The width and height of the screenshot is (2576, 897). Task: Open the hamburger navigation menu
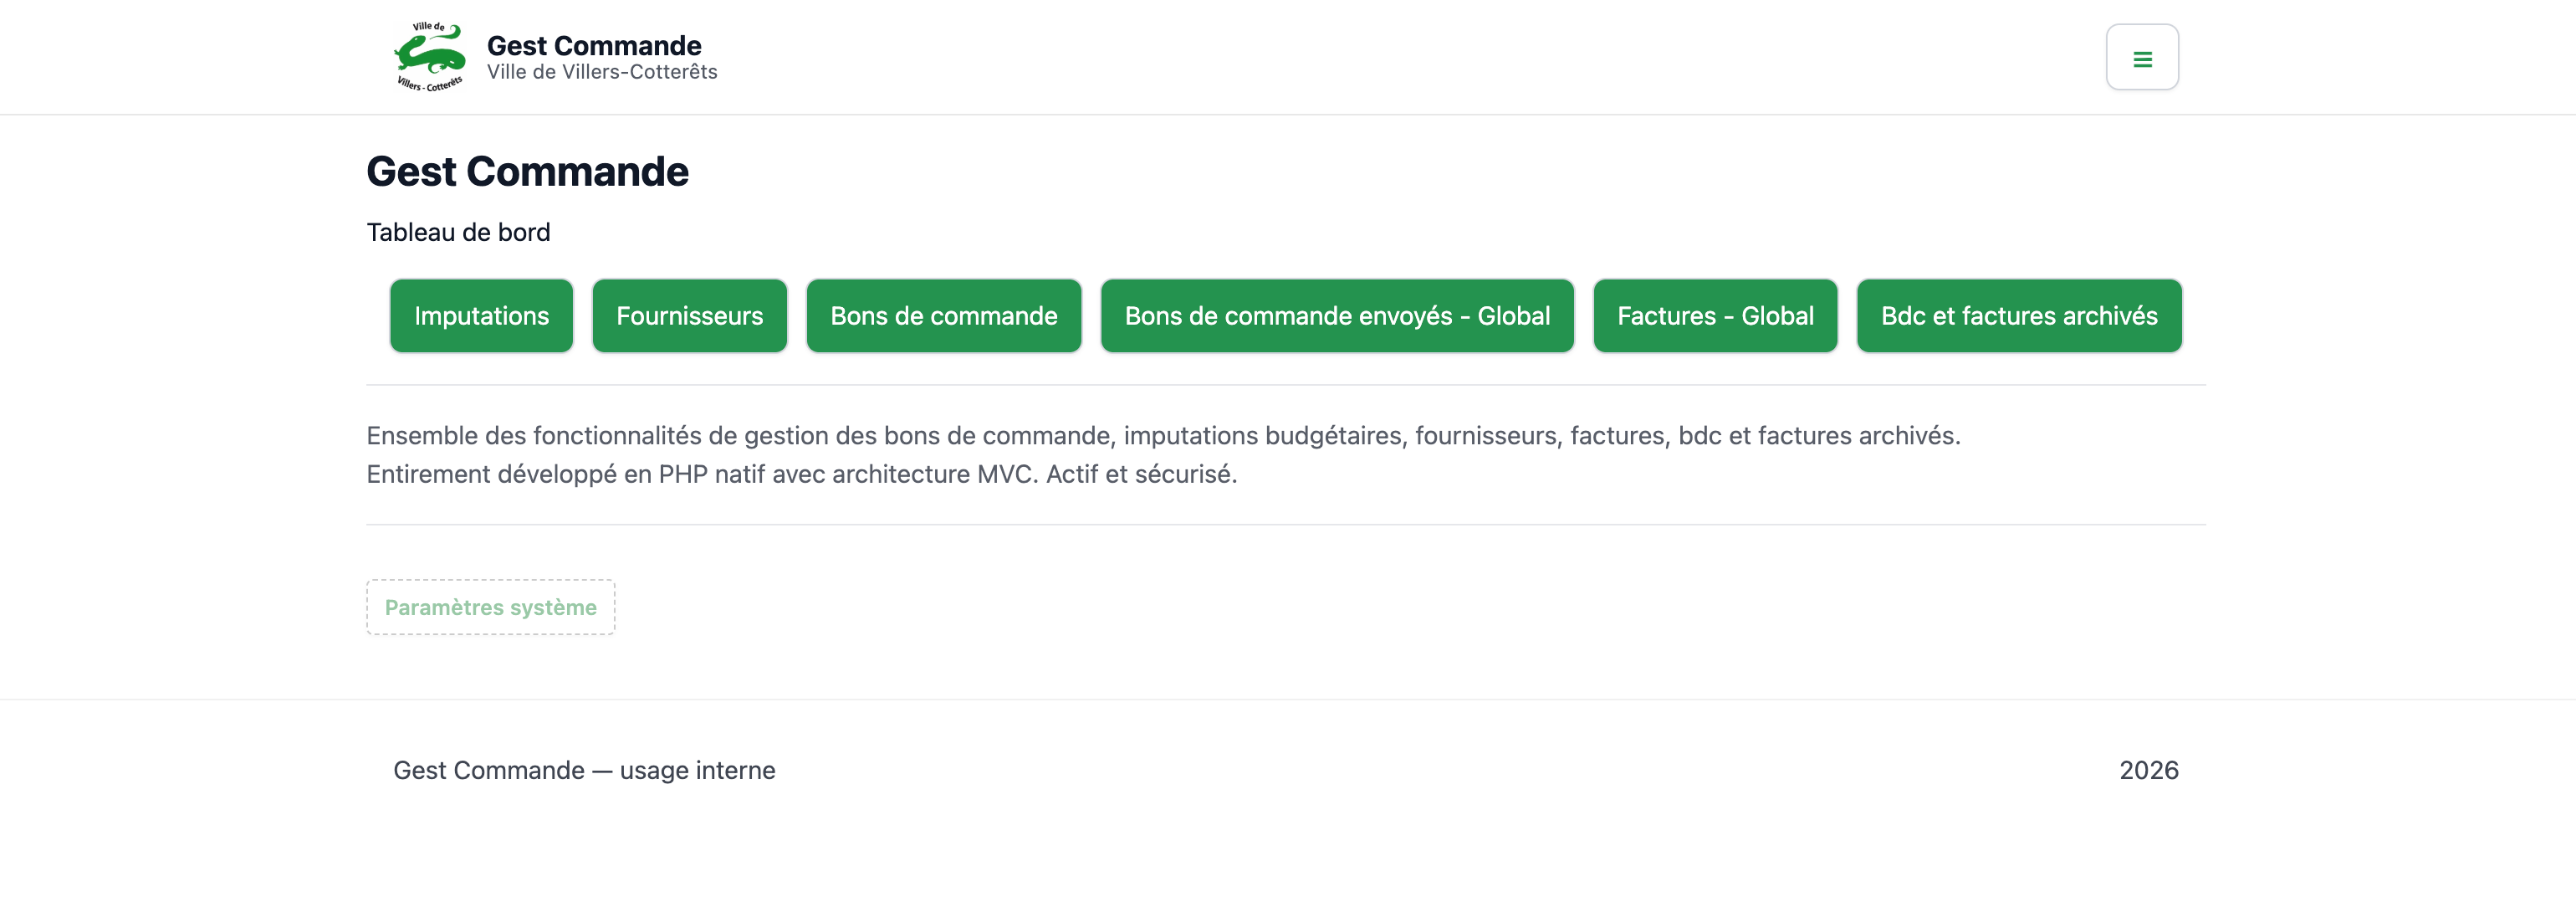tap(2141, 58)
